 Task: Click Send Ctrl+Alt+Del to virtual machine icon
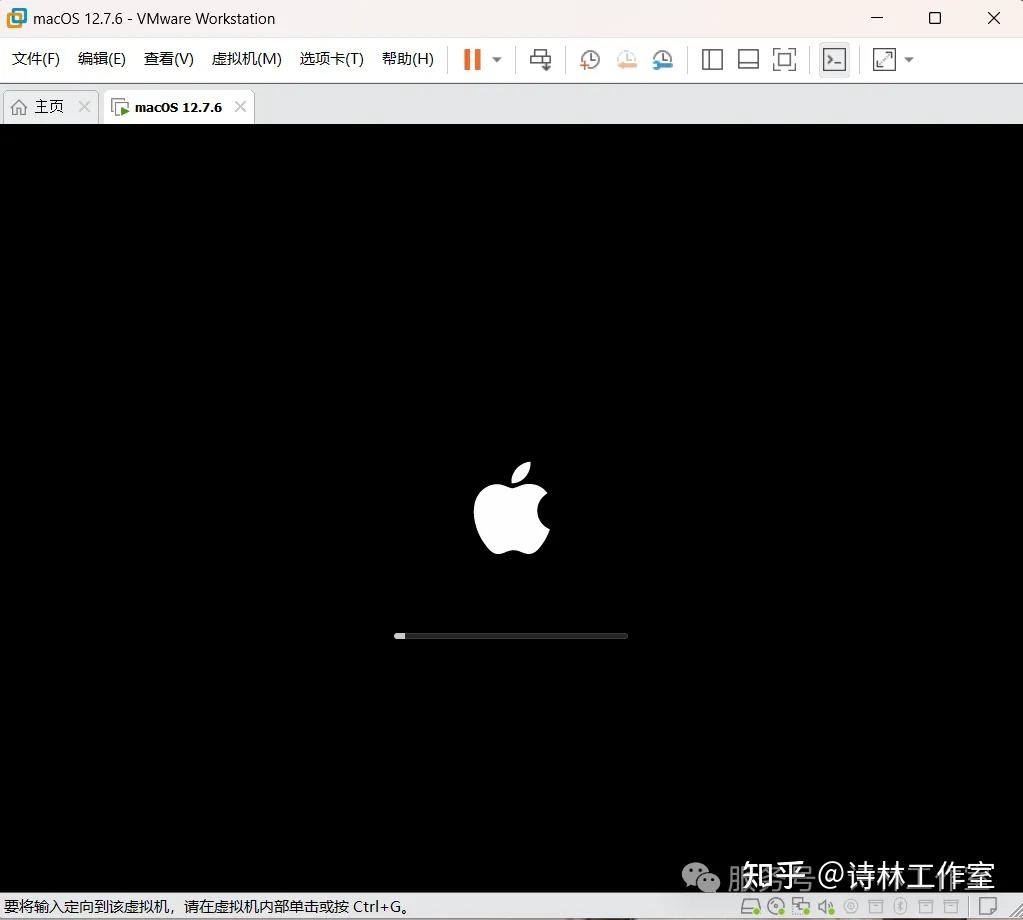coord(540,59)
